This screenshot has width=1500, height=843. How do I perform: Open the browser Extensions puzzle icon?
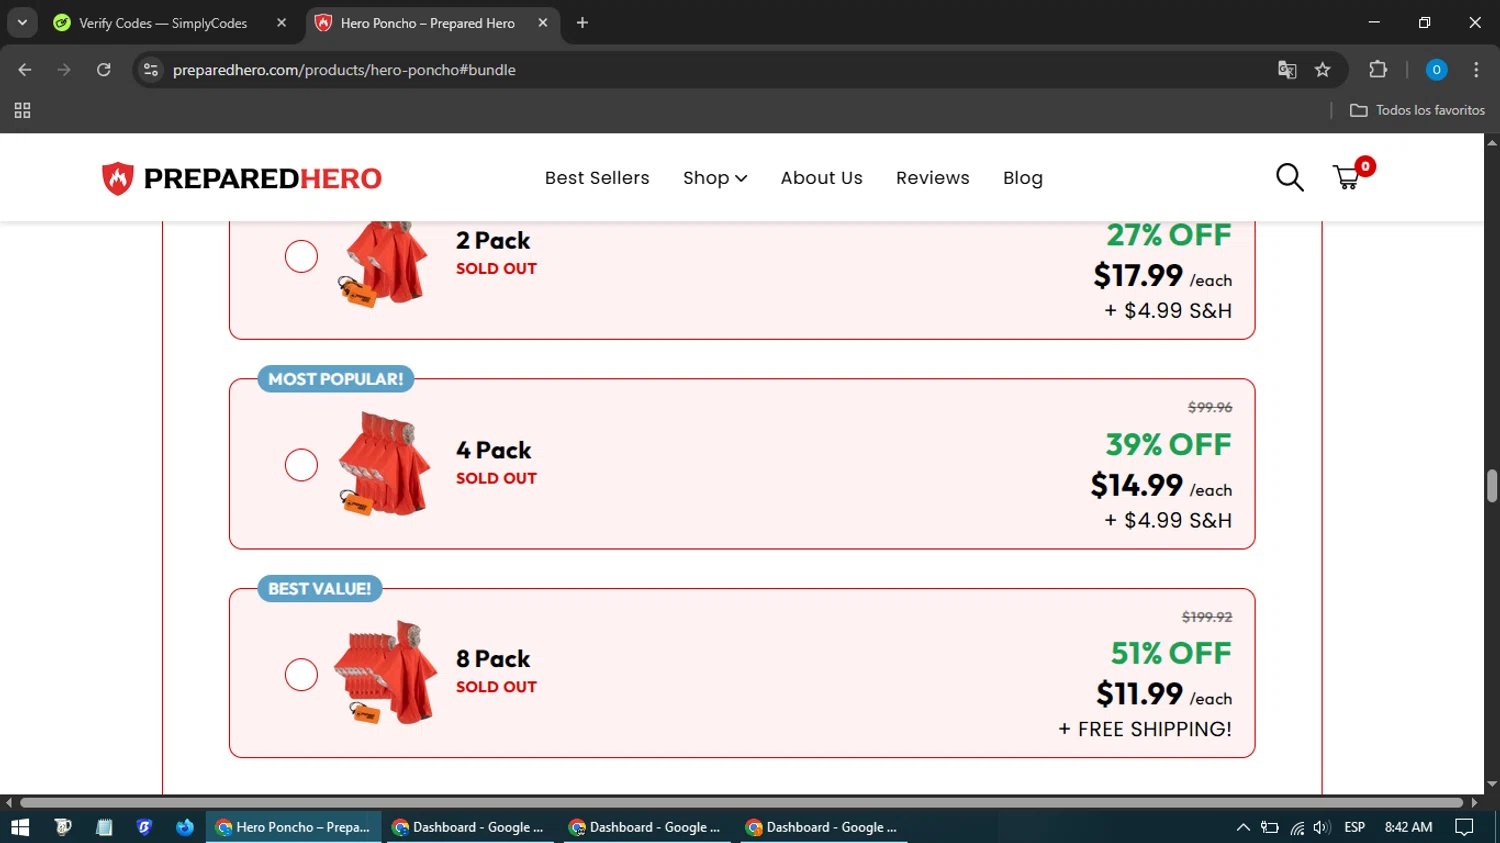coord(1378,70)
